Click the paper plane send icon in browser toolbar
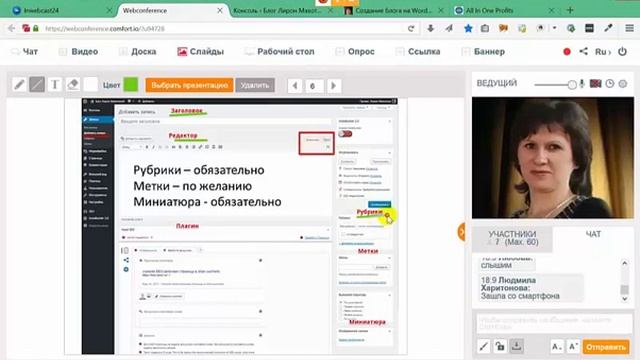This screenshot has height=360, width=640. [x=449, y=28]
